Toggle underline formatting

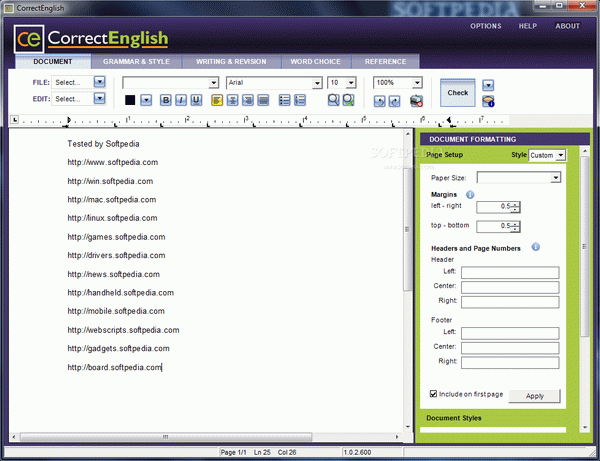point(196,100)
